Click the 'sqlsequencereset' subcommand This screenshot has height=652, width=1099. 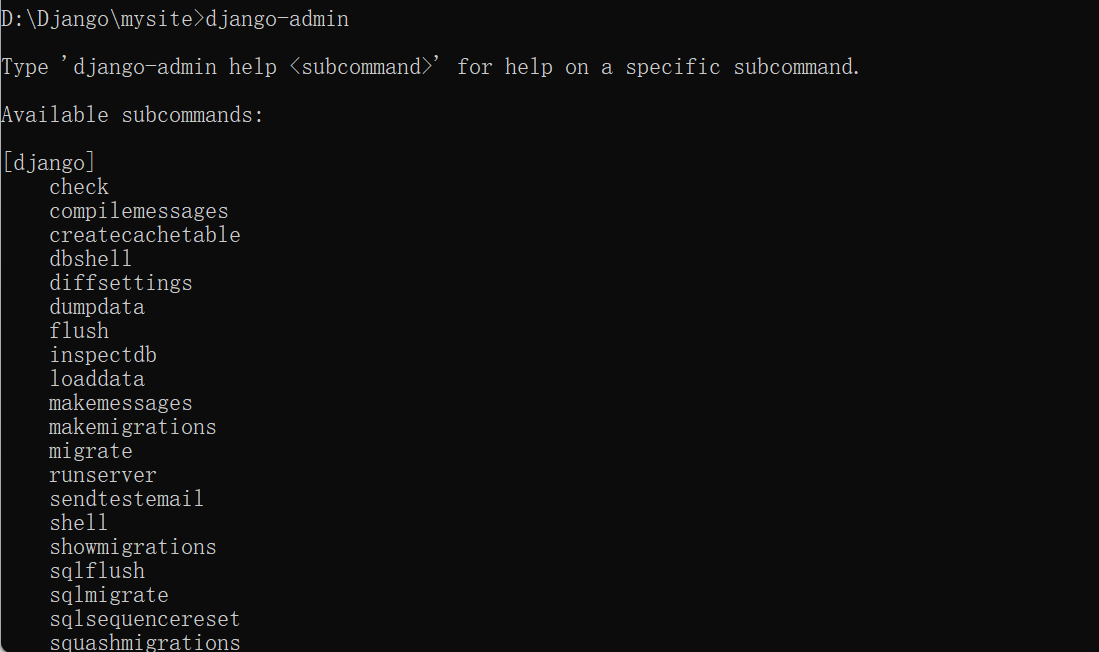click(145, 619)
